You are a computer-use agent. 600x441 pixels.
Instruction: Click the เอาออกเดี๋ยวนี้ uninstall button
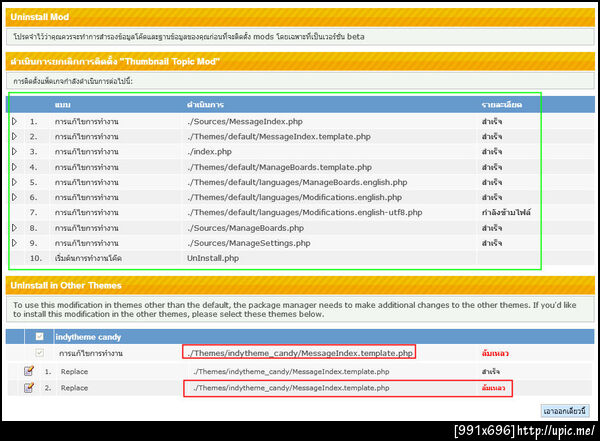564,411
